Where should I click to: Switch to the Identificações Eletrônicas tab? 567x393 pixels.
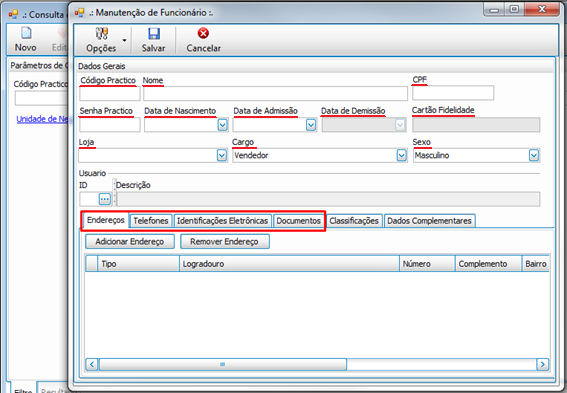click(x=222, y=221)
